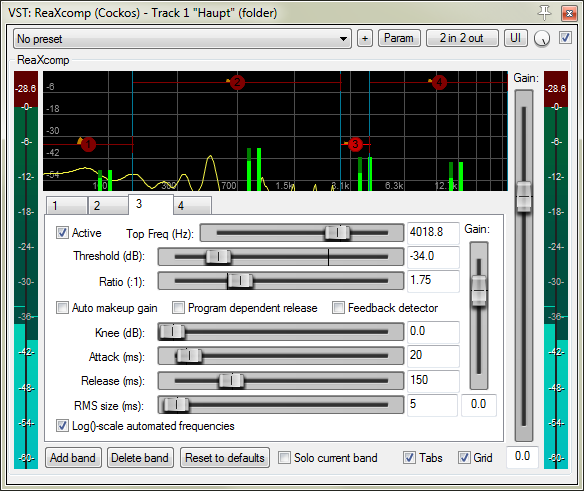Open the No preset dropdown
584x491 pixels.
click(x=182, y=39)
